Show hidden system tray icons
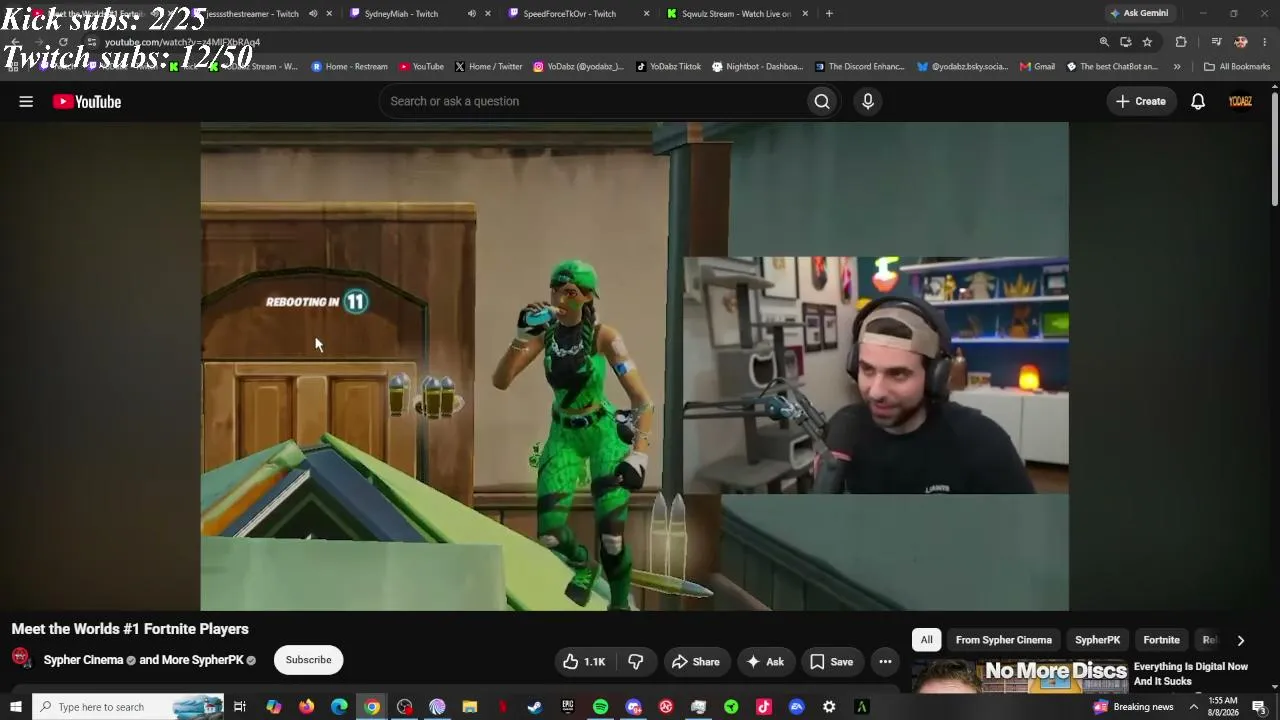 1193,707
